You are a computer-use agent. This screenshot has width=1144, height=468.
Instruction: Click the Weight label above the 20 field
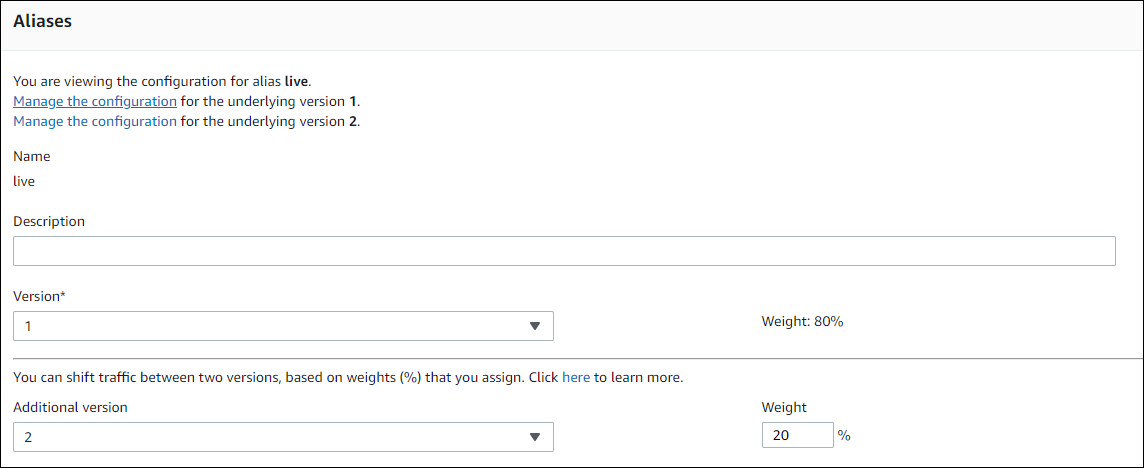[784, 407]
